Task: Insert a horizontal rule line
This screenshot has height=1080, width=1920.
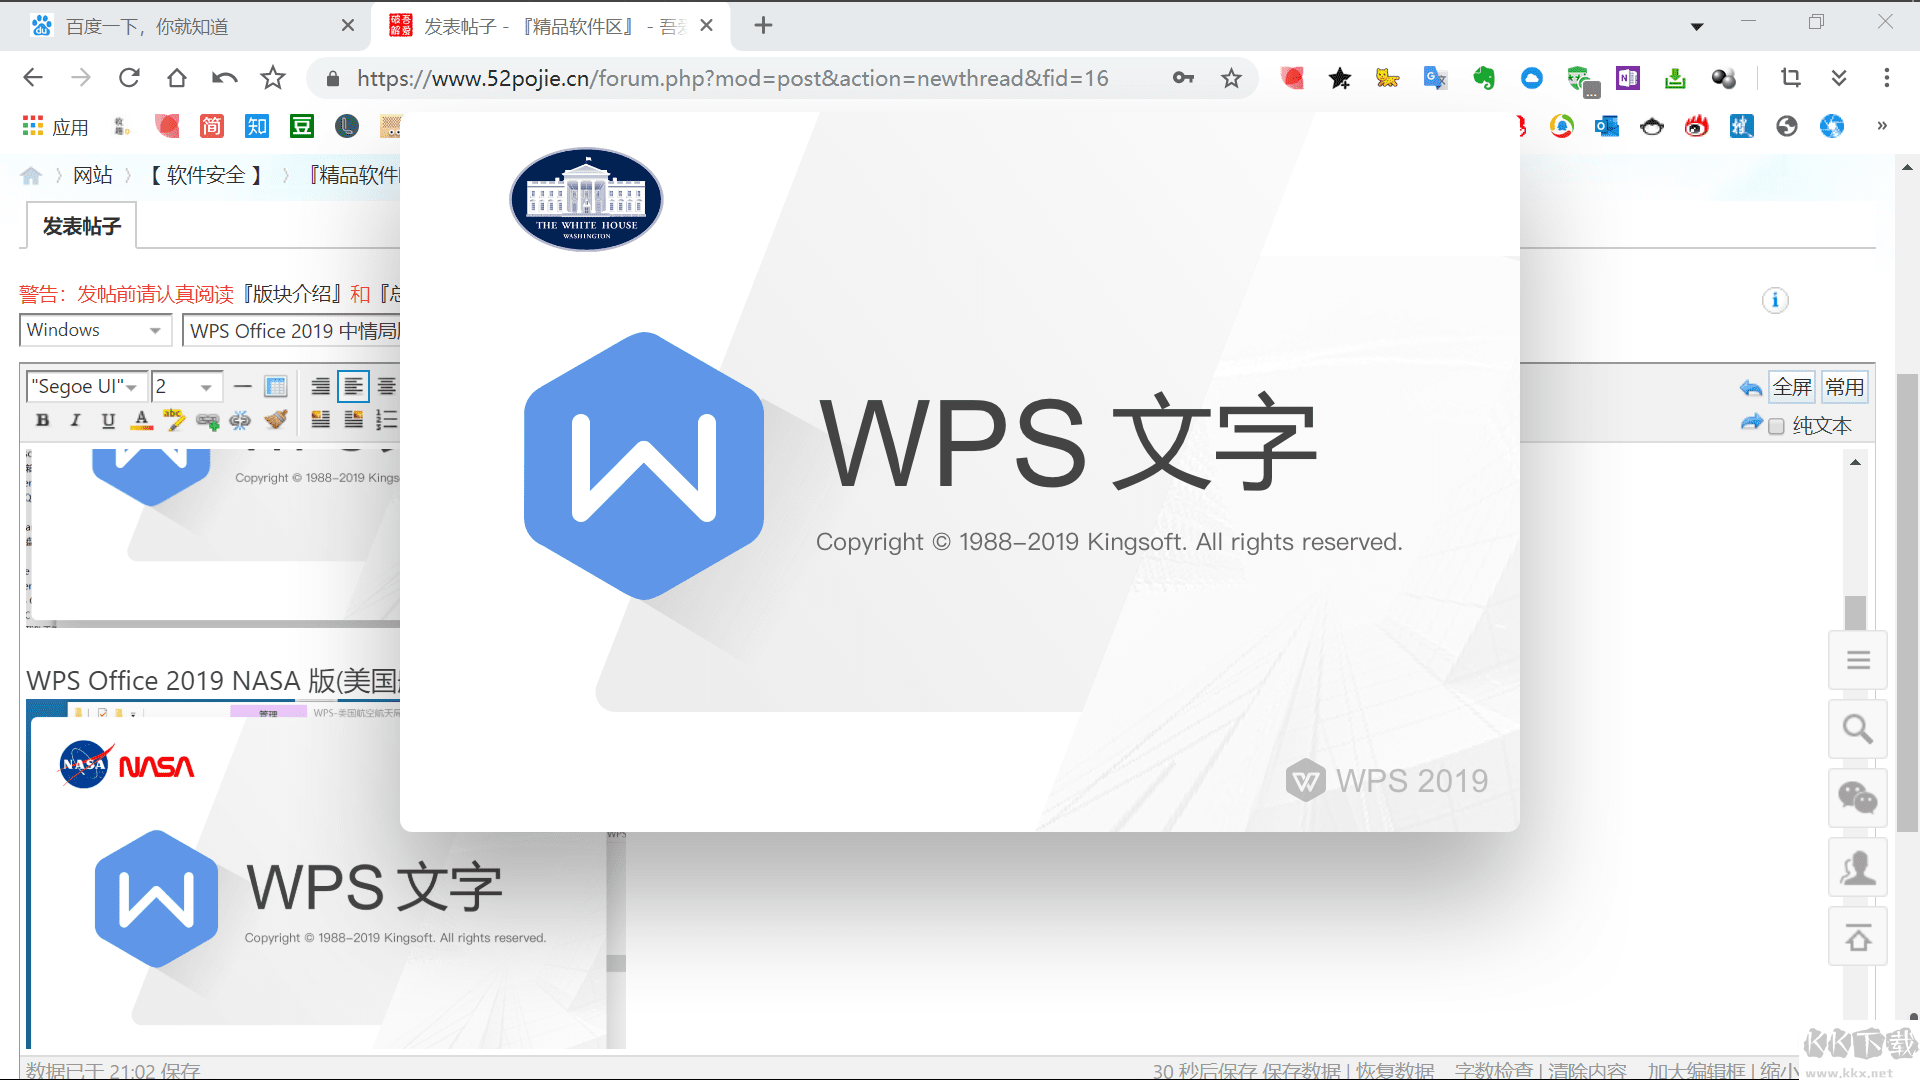Action: click(242, 386)
